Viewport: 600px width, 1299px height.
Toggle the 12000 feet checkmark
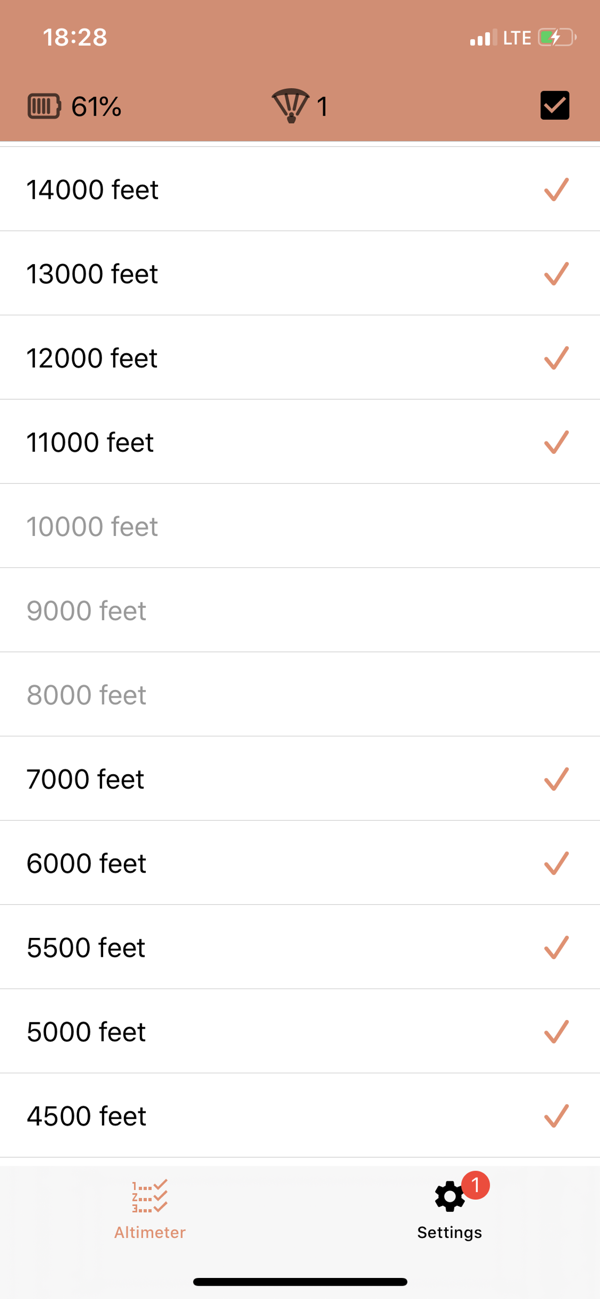tap(556, 358)
